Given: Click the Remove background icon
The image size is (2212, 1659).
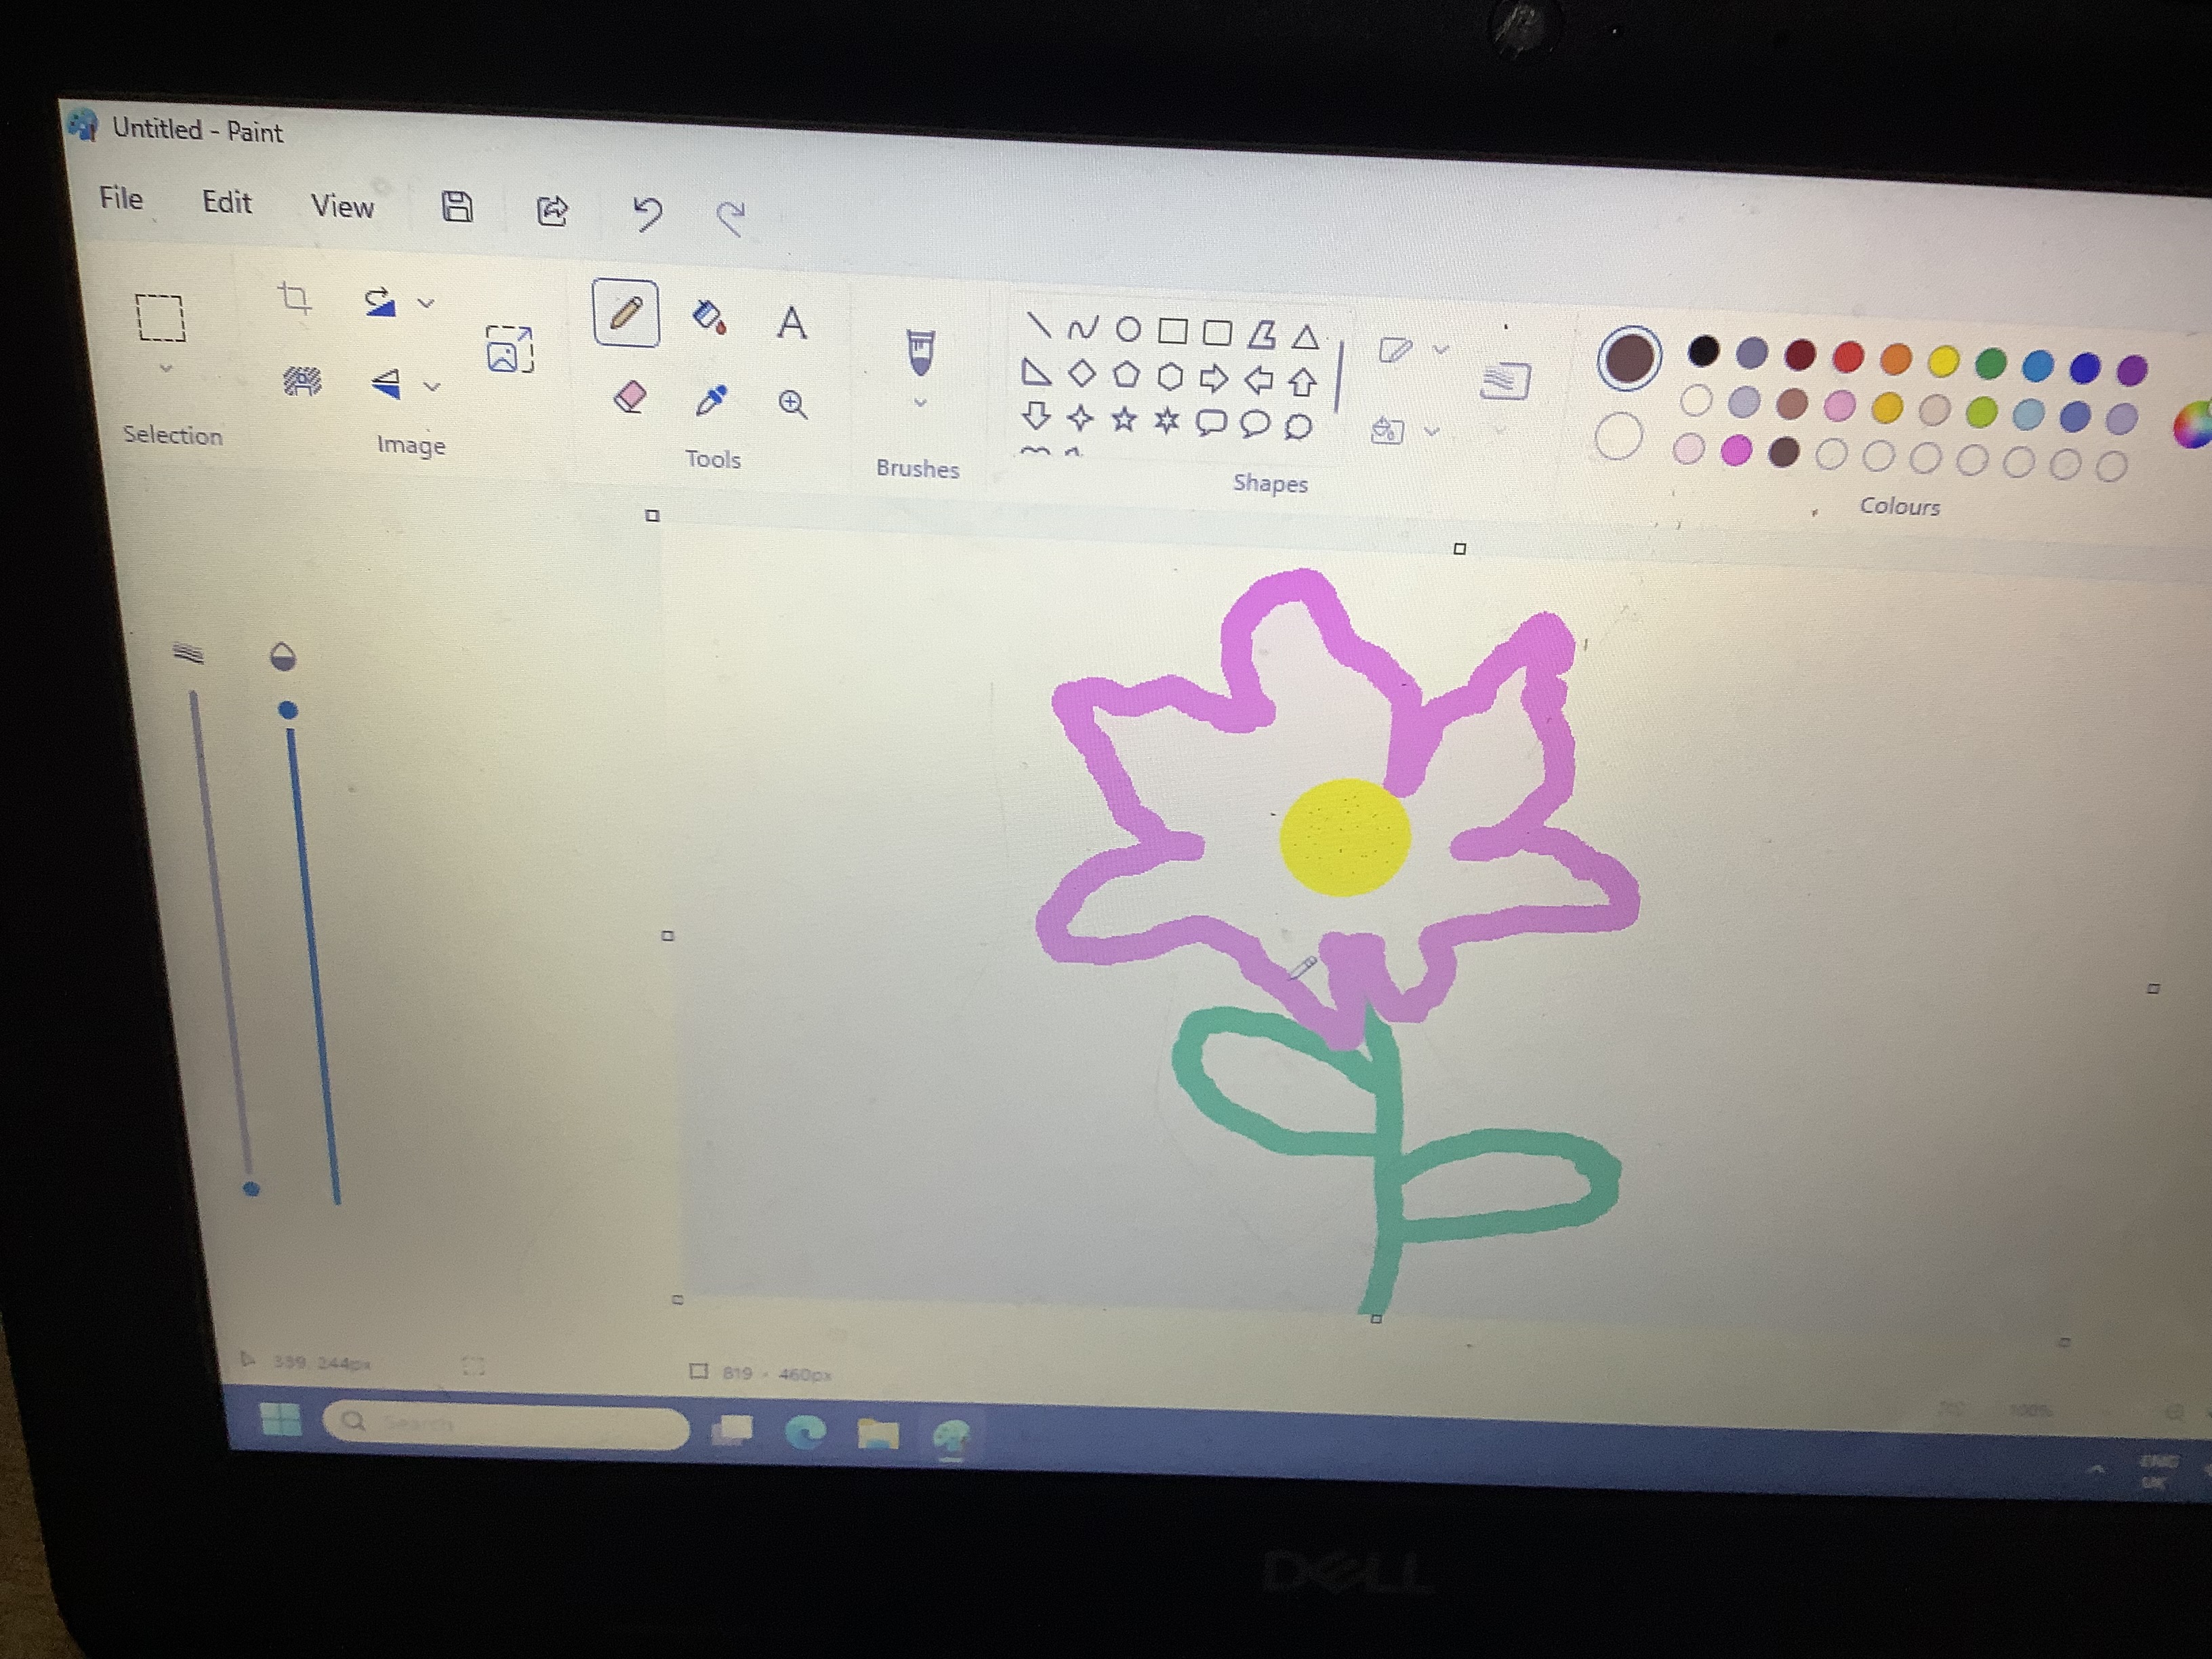Looking at the screenshot, I should 302,381.
